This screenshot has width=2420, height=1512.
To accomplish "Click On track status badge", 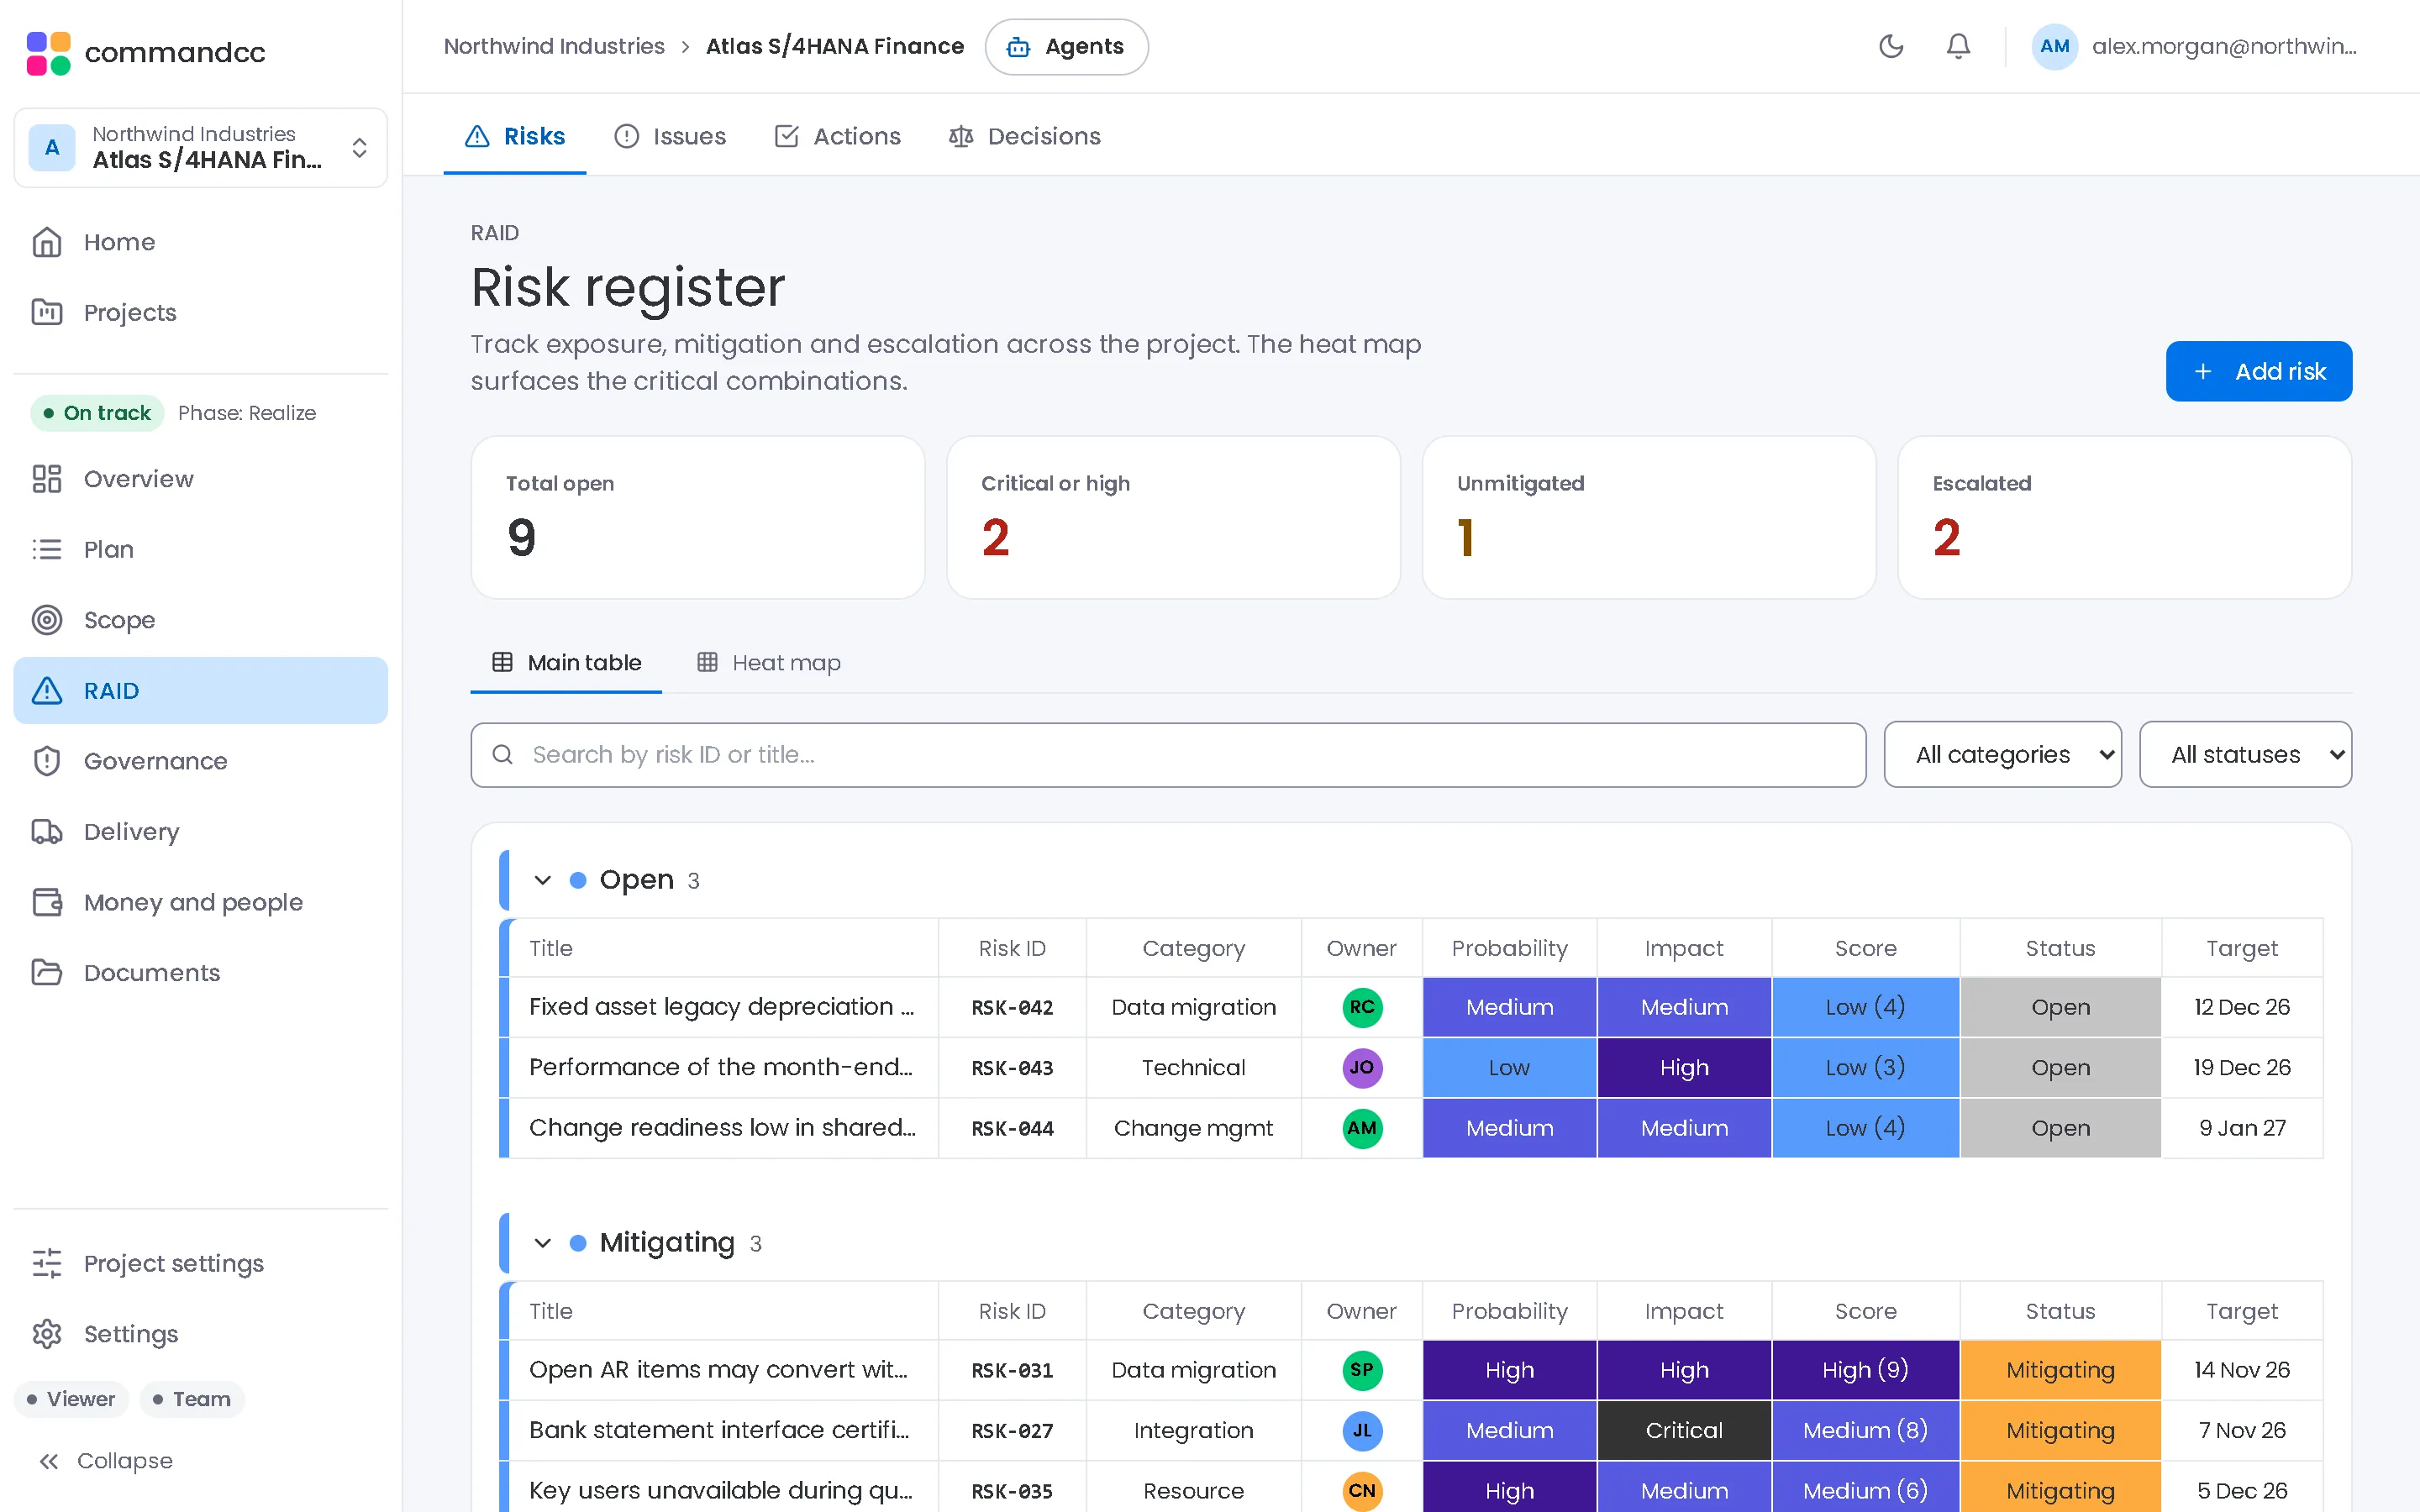I will tap(97, 413).
